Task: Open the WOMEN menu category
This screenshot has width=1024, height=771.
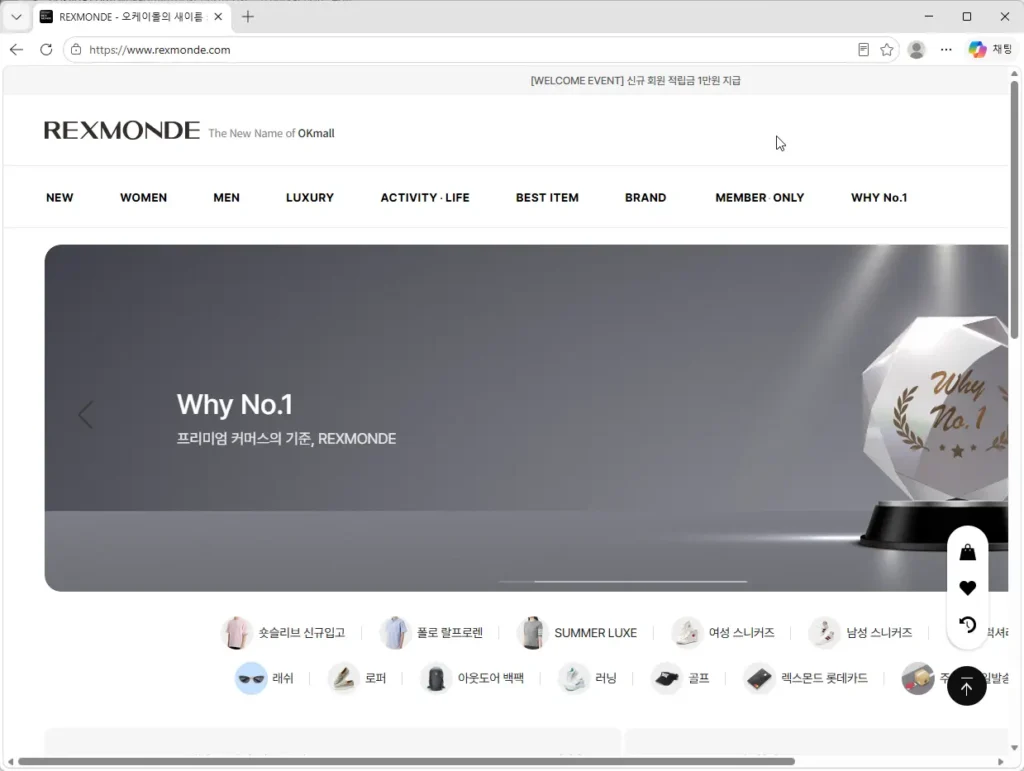Action: pos(143,198)
